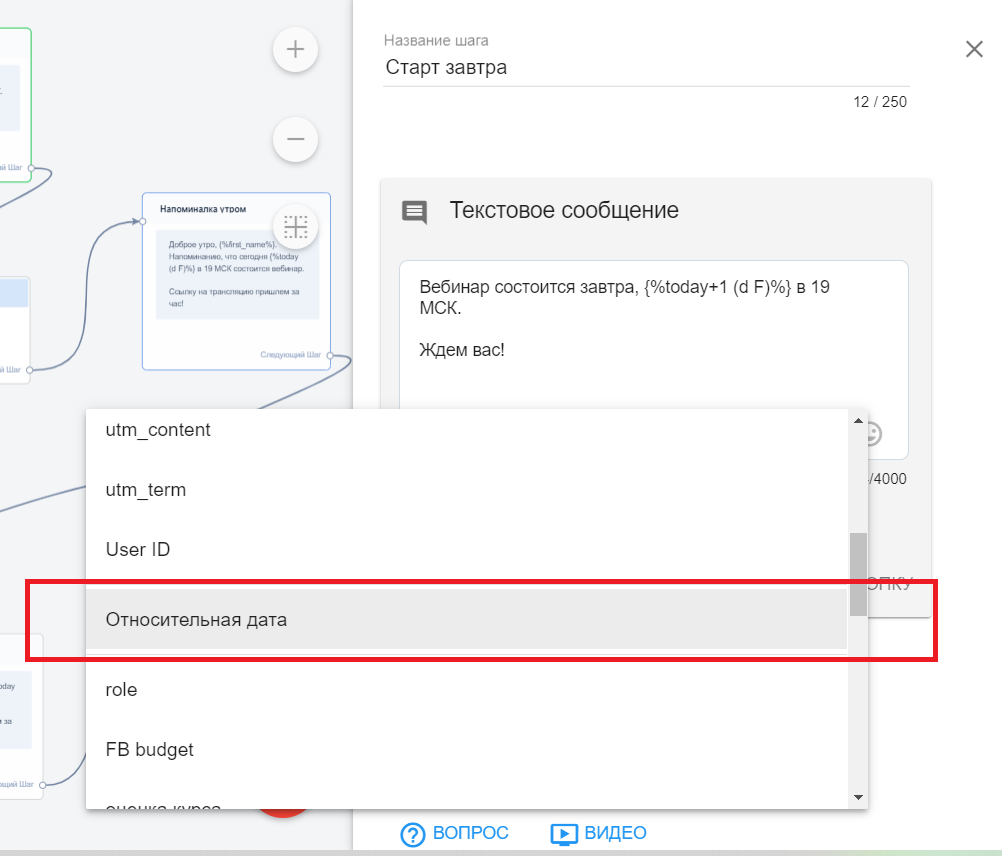The height and width of the screenshot is (856, 1002).
Task: Select Относительная дата option
Action: pos(196,620)
